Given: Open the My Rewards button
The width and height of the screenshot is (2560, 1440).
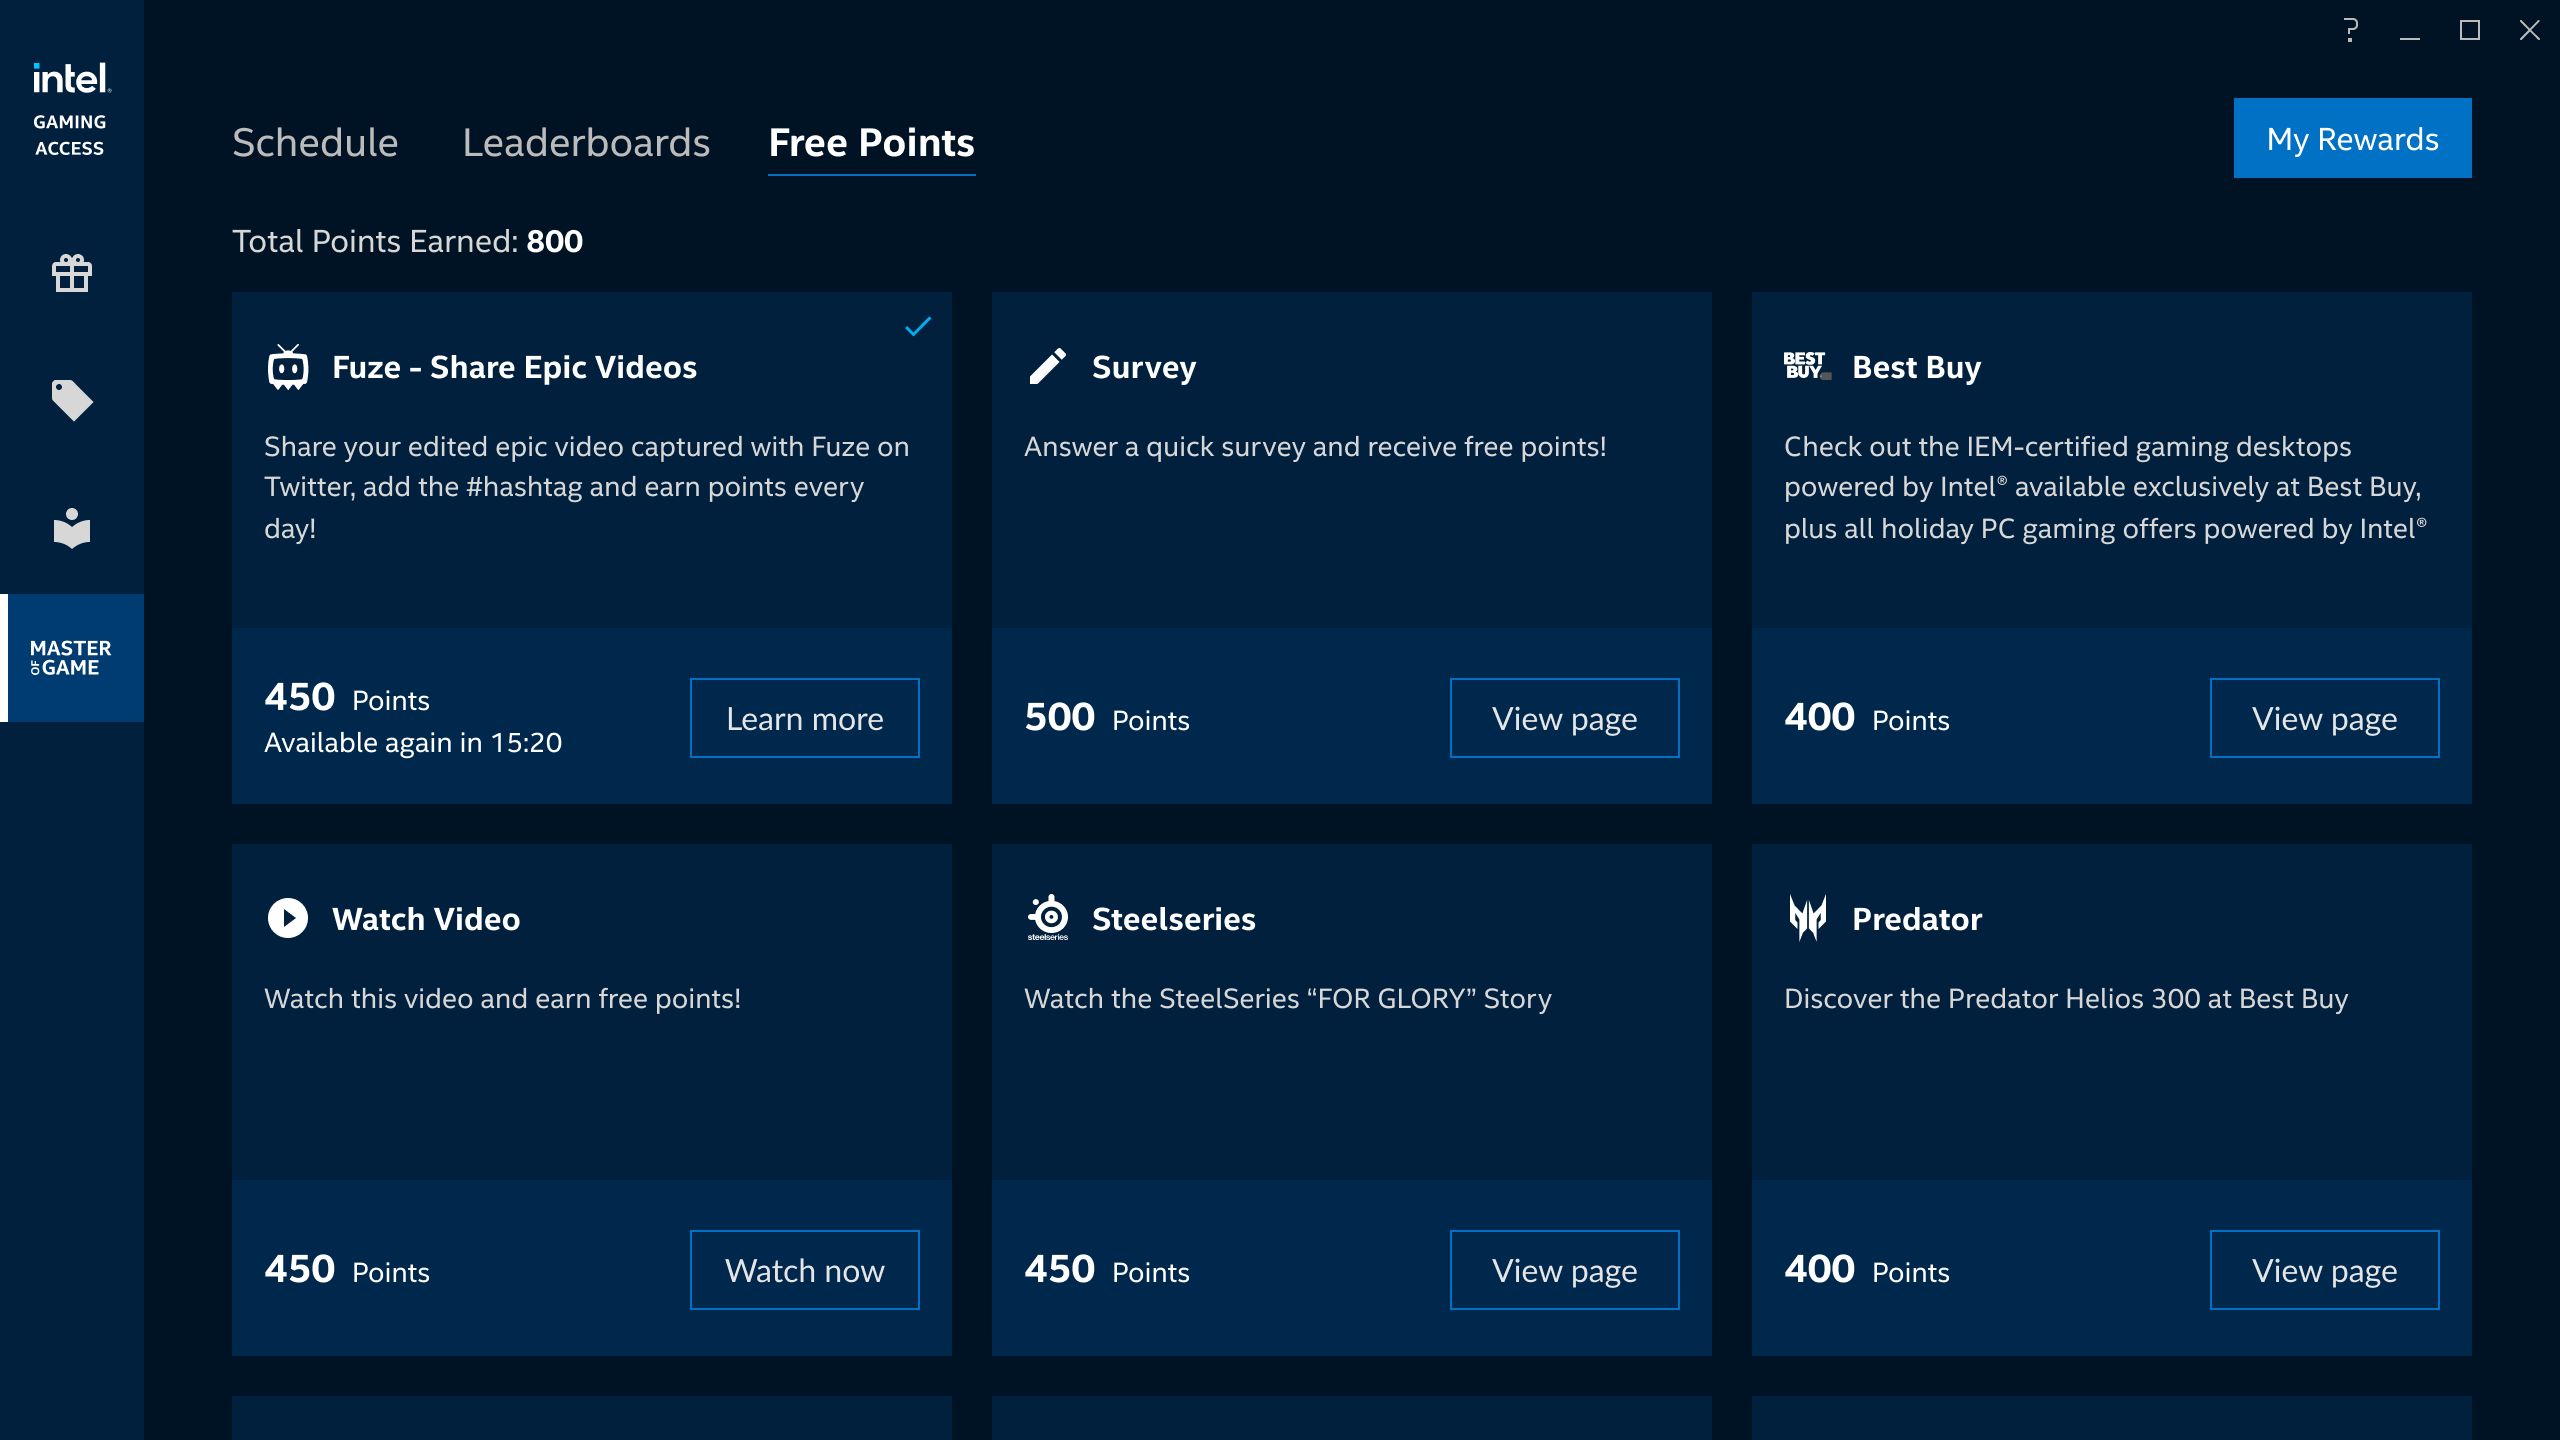Looking at the screenshot, I should 2352,138.
